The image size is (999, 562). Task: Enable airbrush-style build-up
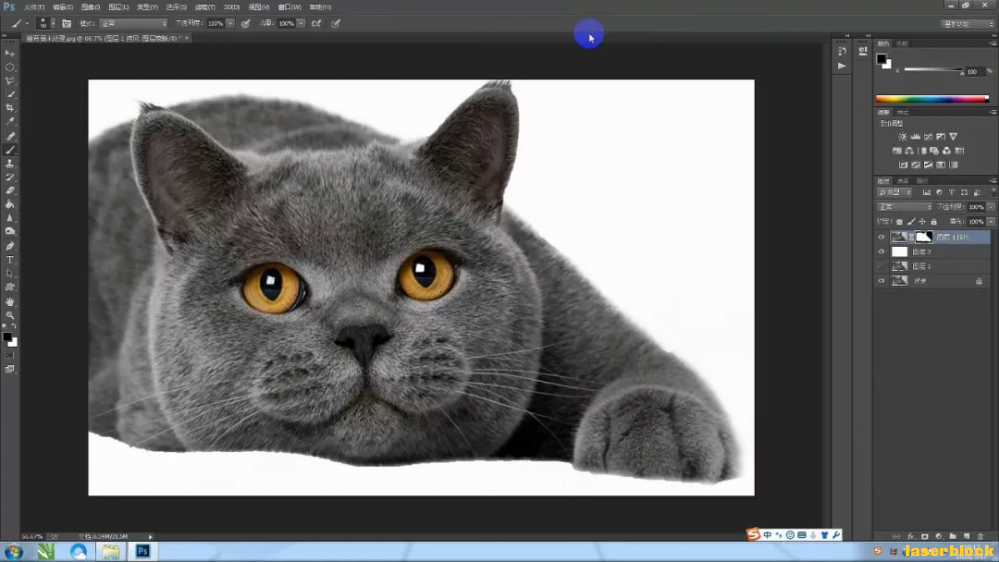tap(316, 24)
